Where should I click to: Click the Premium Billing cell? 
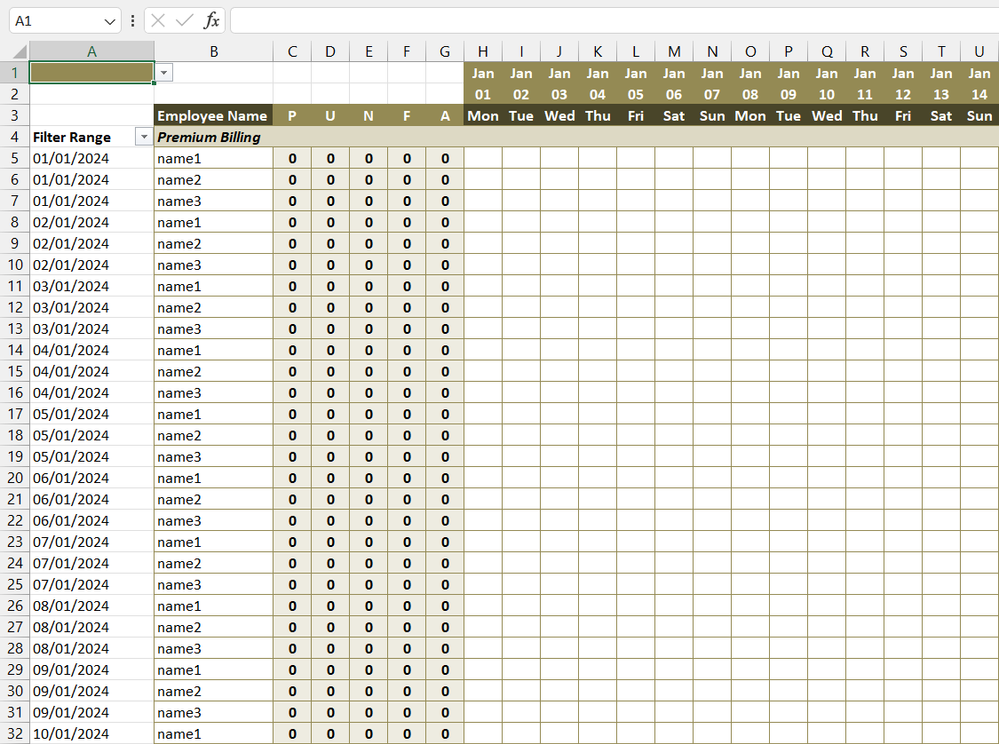coord(213,137)
